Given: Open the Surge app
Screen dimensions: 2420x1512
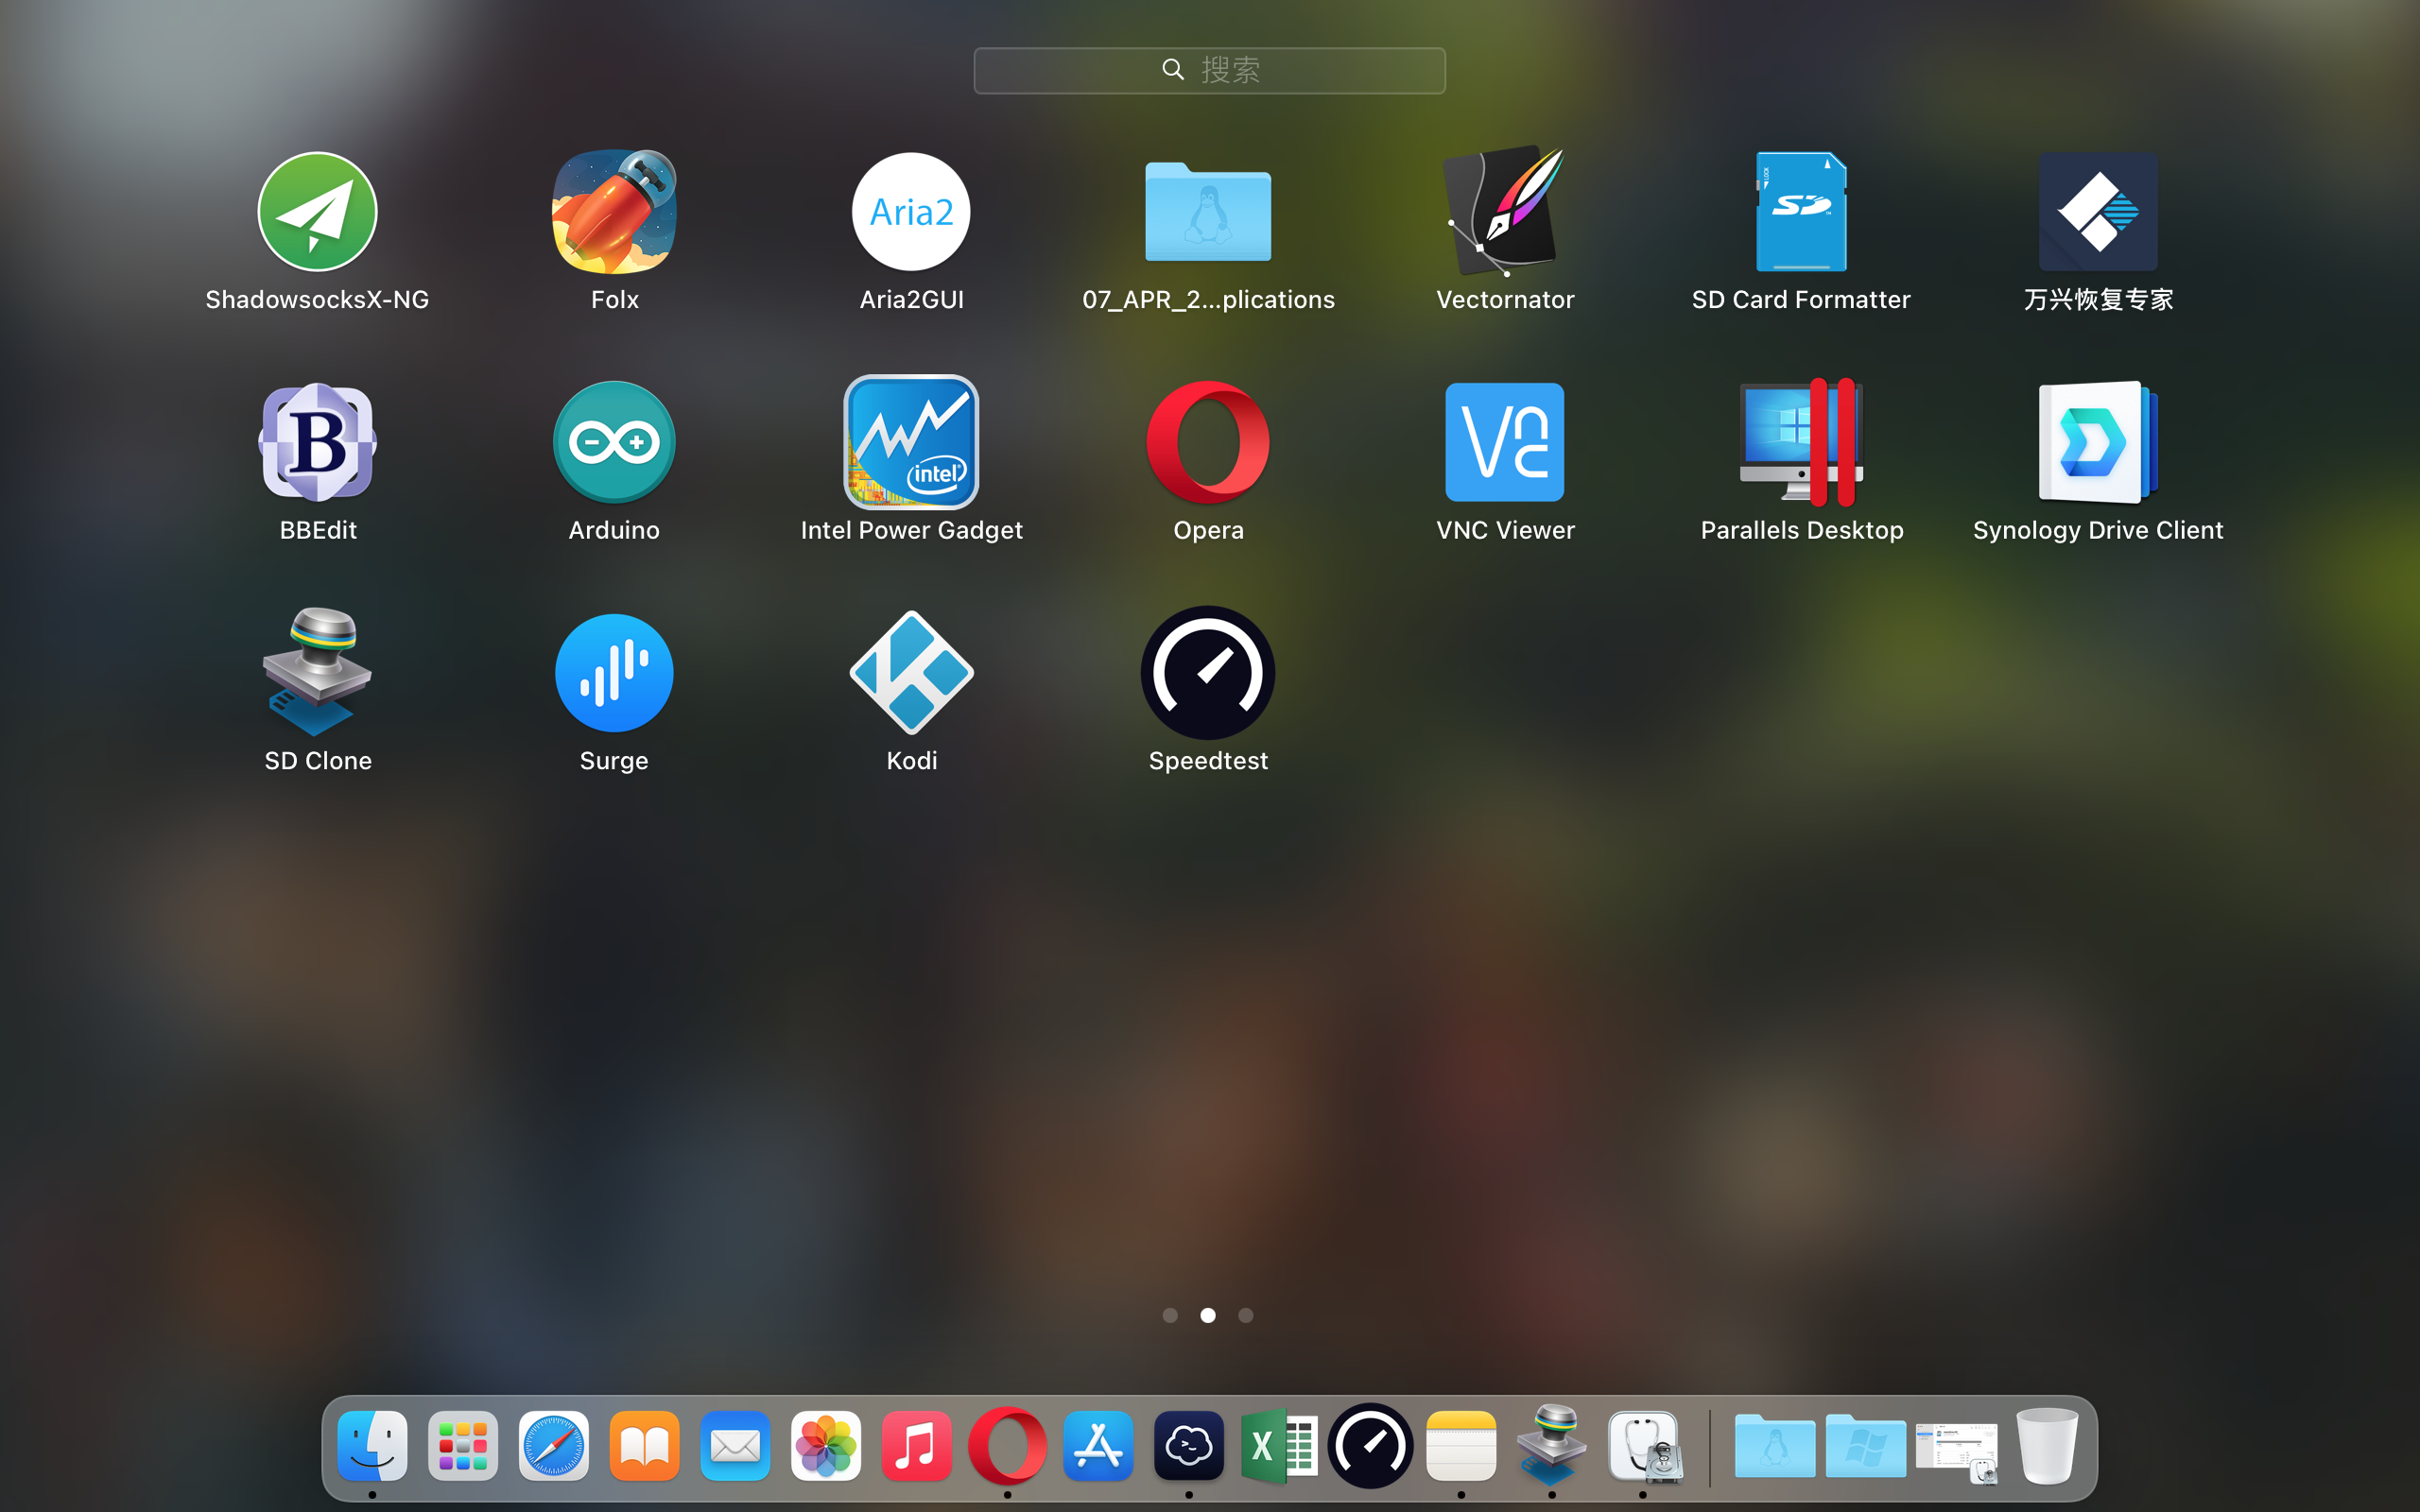Looking at the screenshot, I should tap(614, 672).
